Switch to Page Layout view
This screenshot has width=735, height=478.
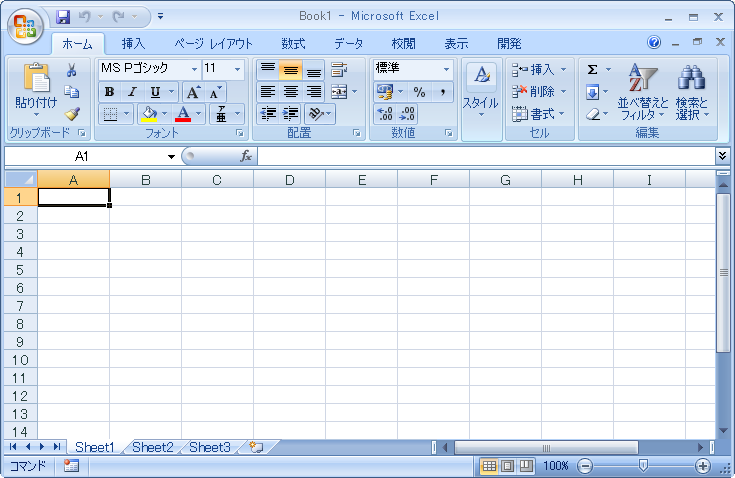pos(507,466)
